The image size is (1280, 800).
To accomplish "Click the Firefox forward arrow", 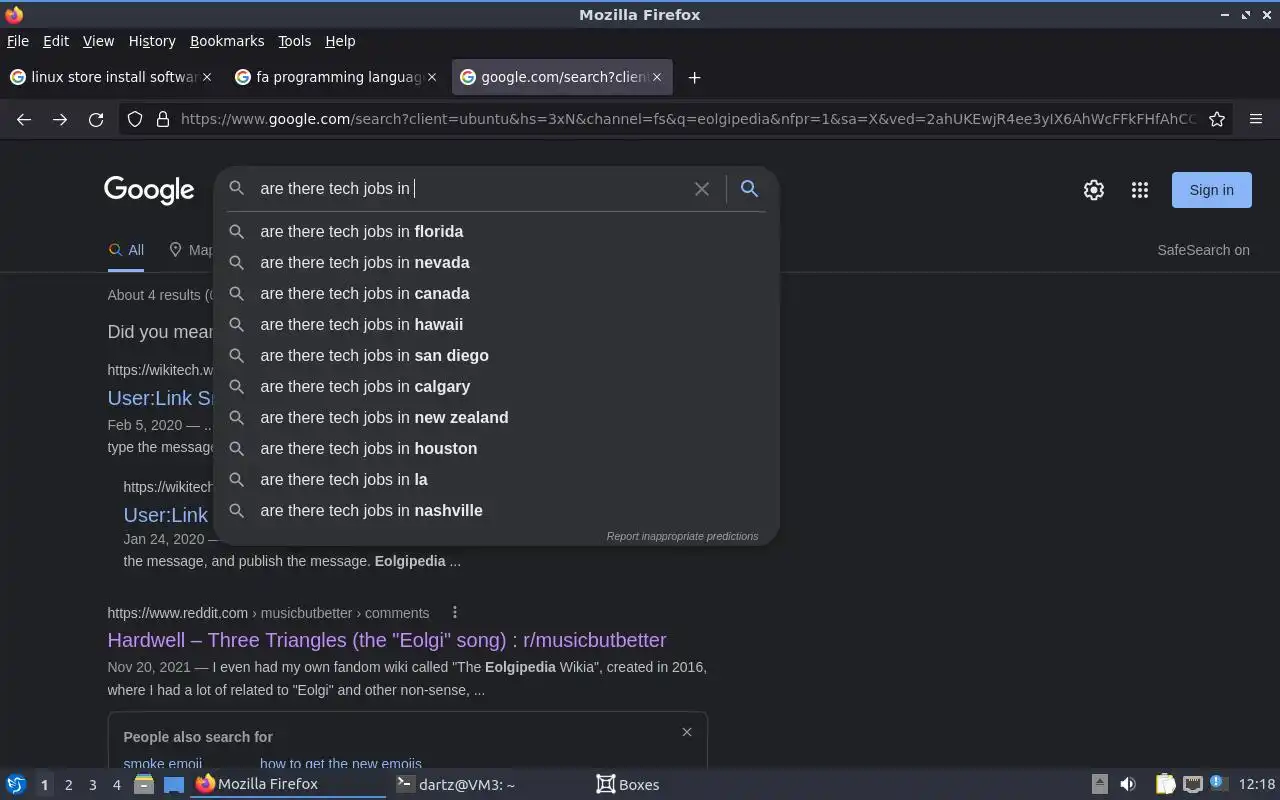I will (60, 119).
